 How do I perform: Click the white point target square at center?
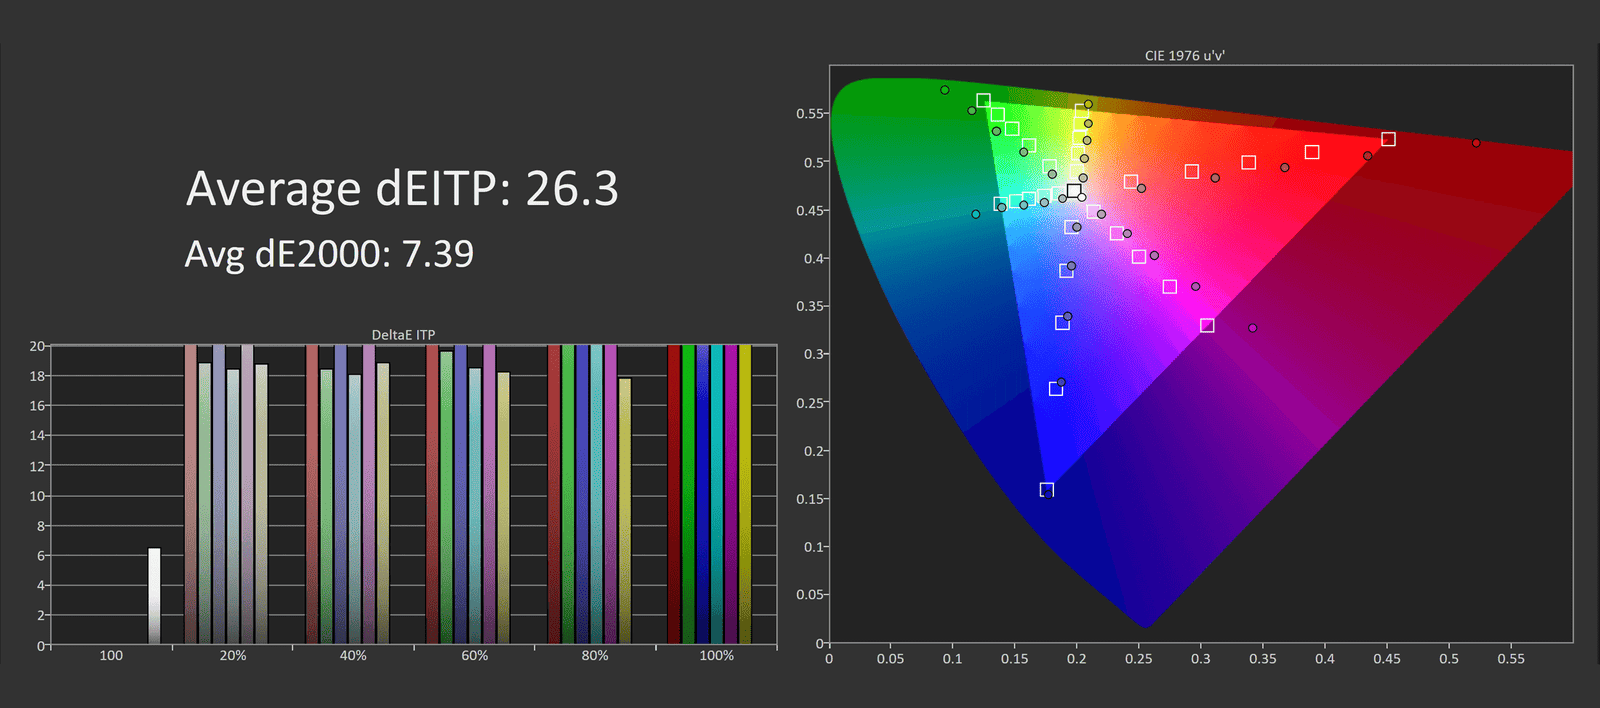click(x=1074, y=191)
